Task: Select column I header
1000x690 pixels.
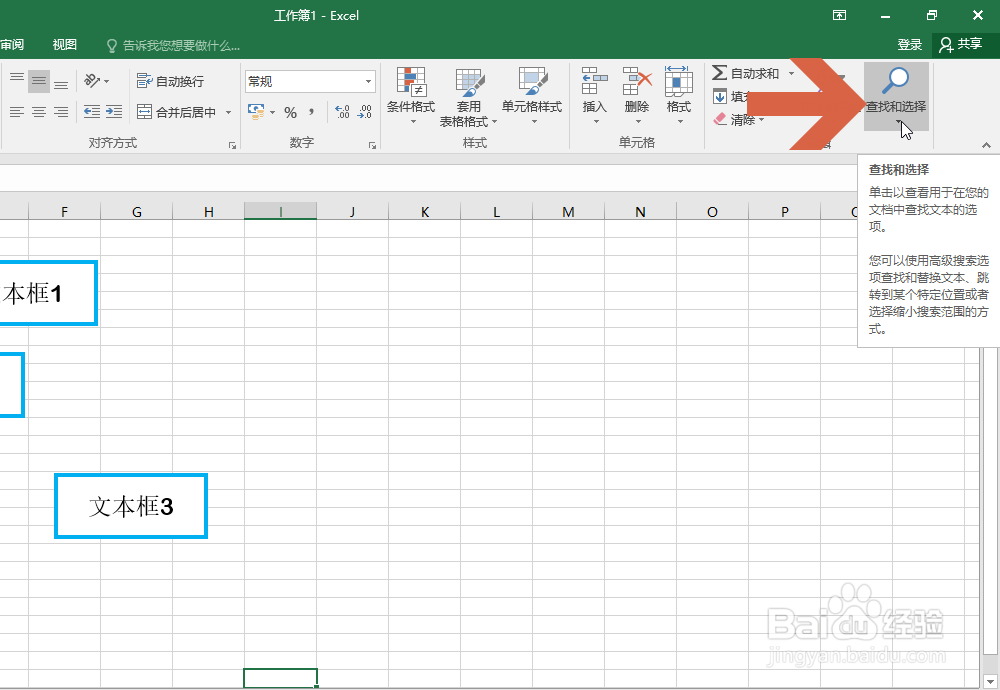Action: [x=281, y=212]
